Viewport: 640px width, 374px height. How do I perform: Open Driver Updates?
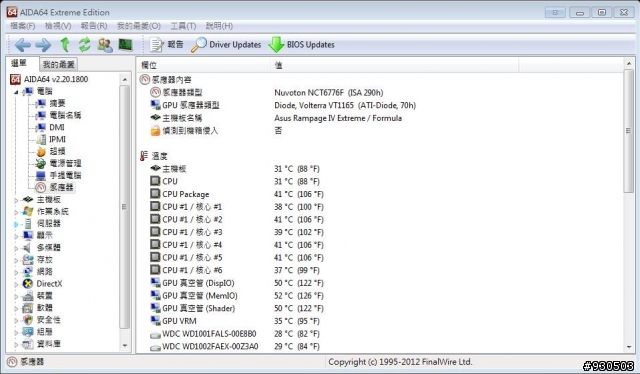point(226,45)
